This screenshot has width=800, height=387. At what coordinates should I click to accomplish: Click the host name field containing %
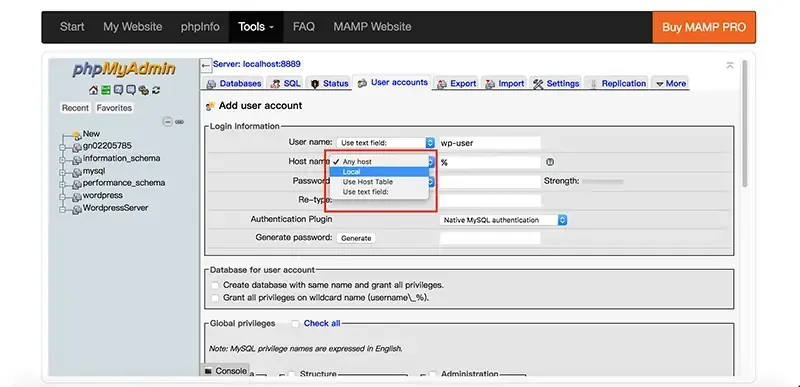(x=490, y=162)
